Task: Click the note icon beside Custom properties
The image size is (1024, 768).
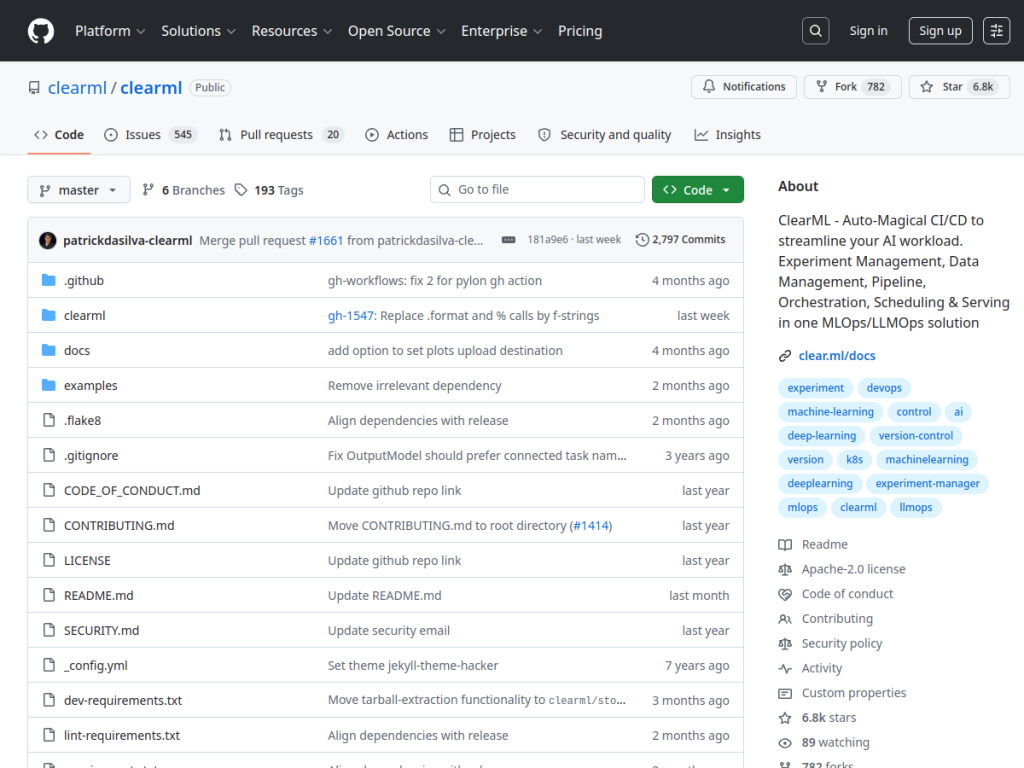Action: (785, 694)
